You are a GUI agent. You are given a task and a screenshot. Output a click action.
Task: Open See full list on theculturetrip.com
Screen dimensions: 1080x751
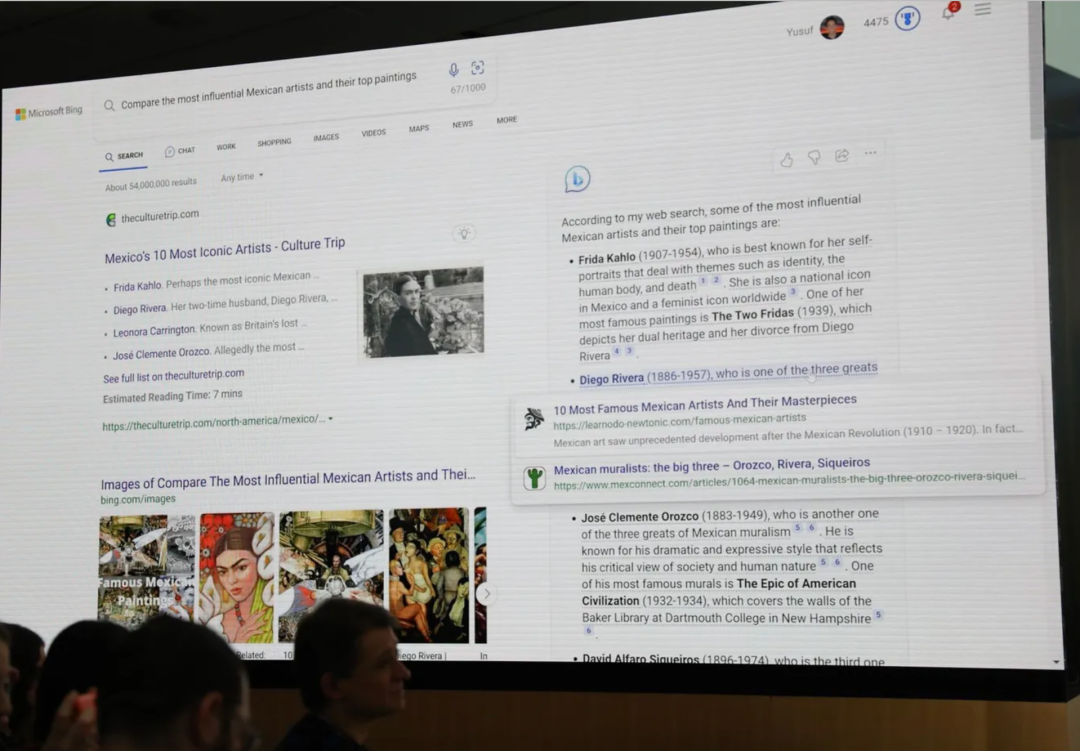[x=174, y=376]
